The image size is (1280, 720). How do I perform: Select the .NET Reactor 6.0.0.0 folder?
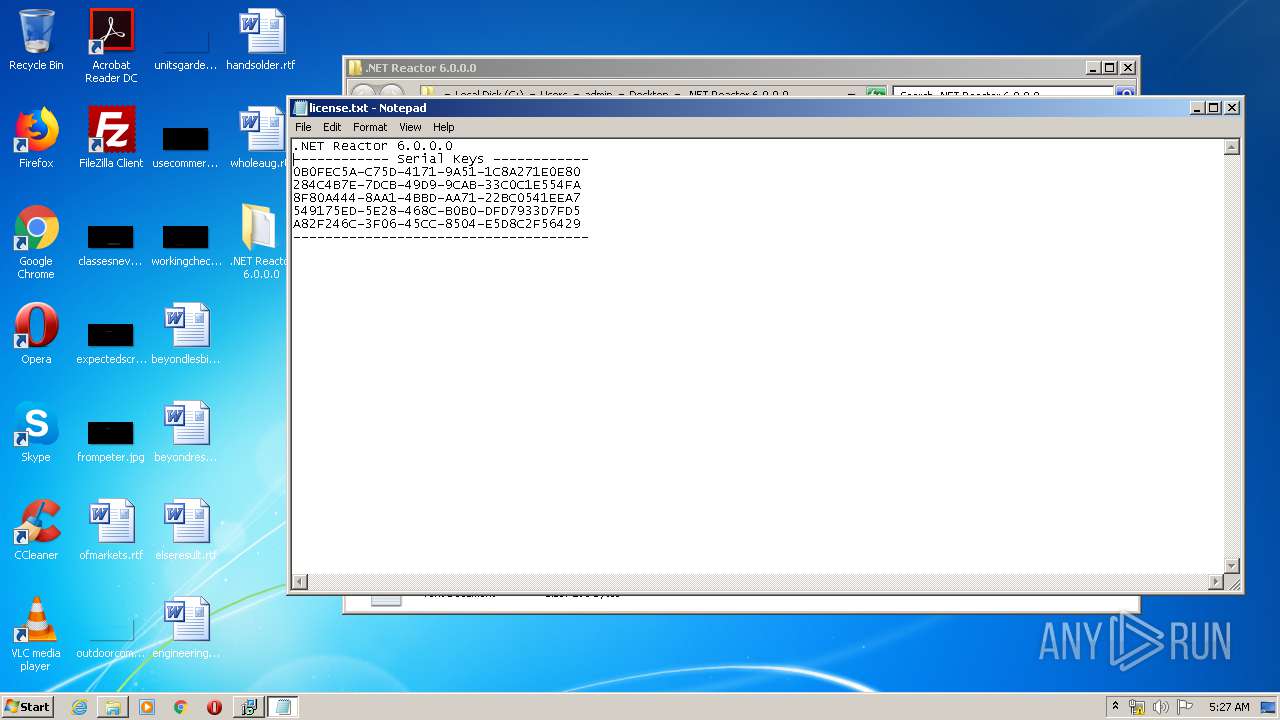pos(260,242)
